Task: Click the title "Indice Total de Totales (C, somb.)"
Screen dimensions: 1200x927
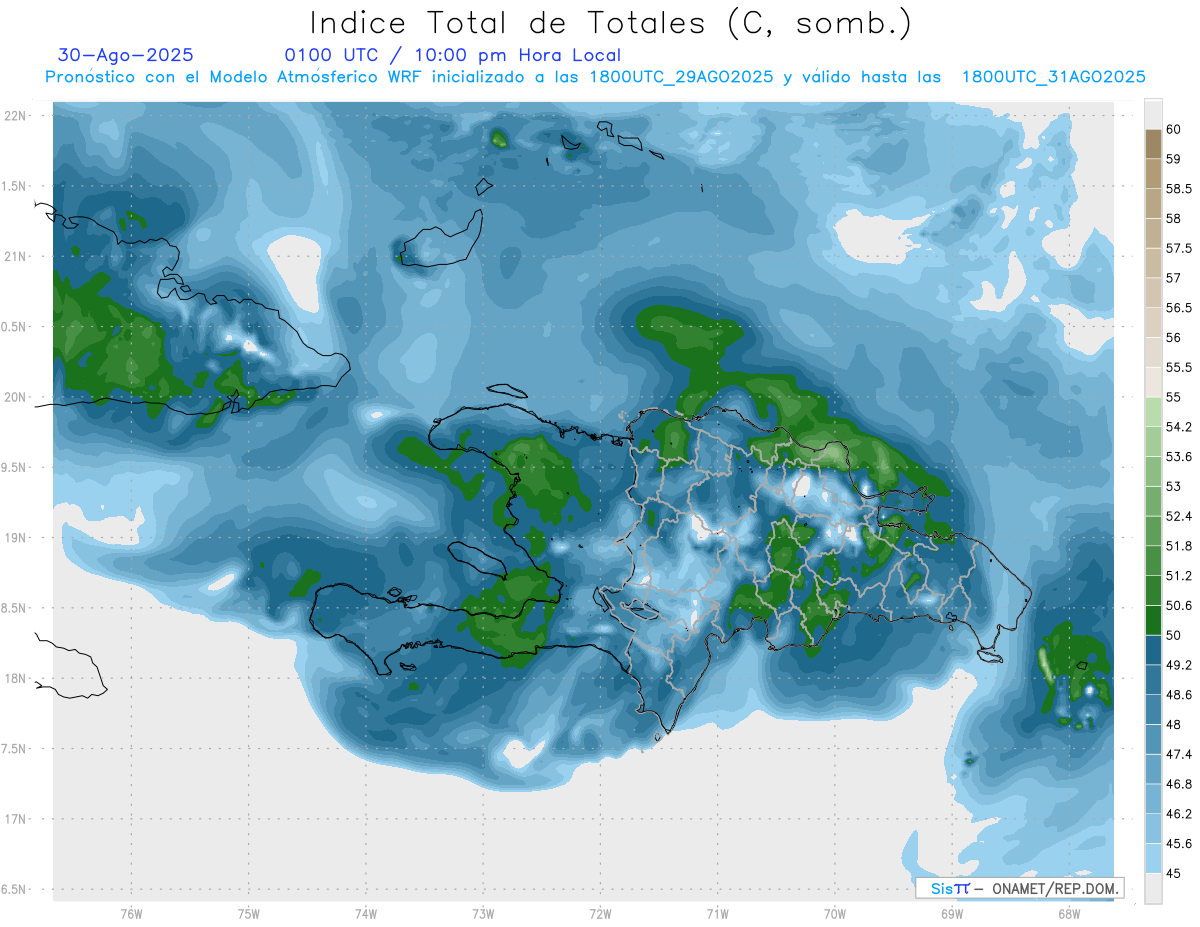Action: click(611, 23)
